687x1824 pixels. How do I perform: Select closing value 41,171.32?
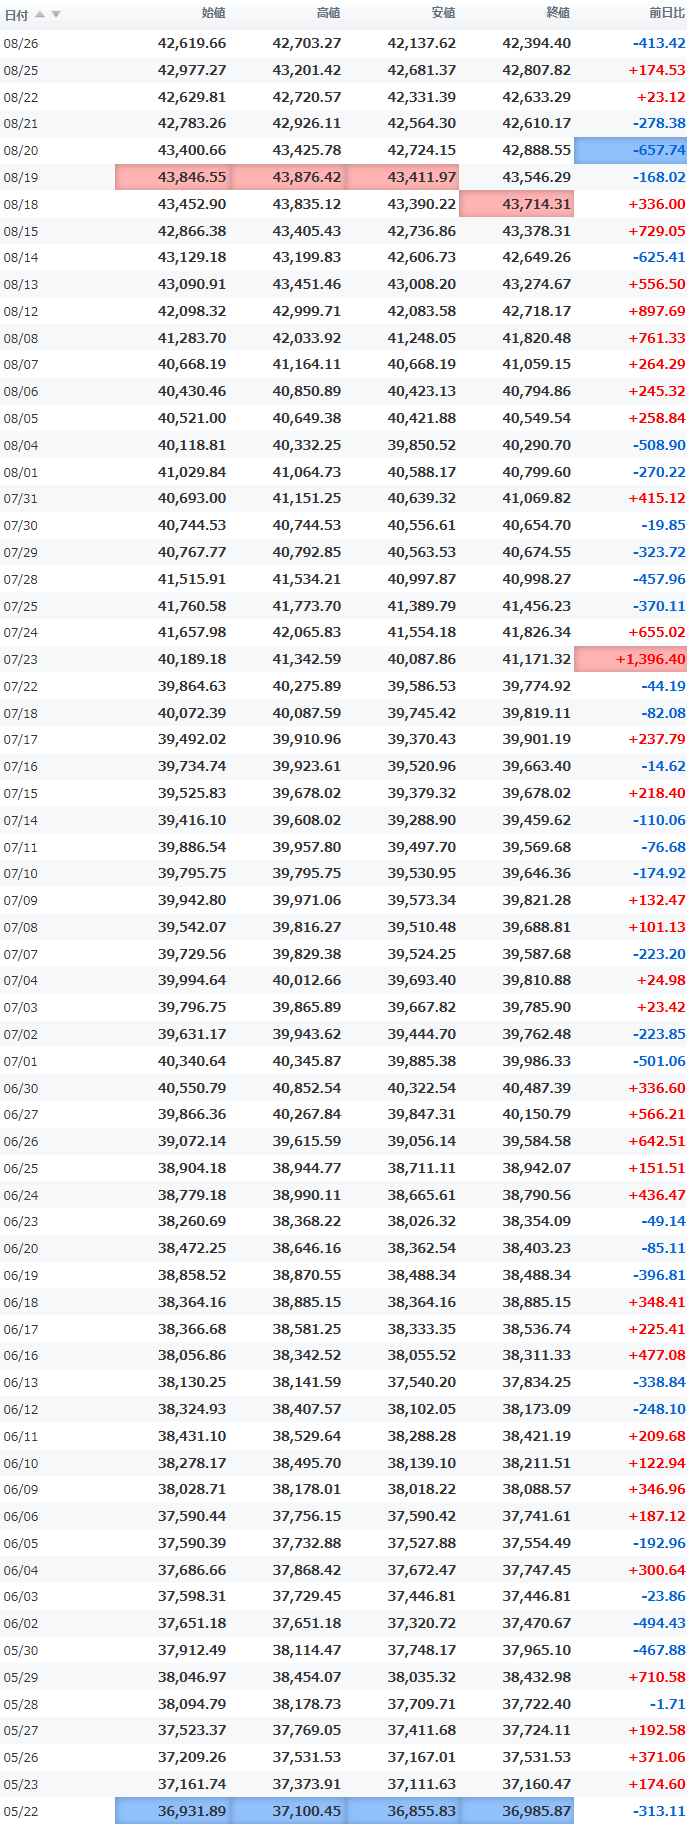coord(537,660)
